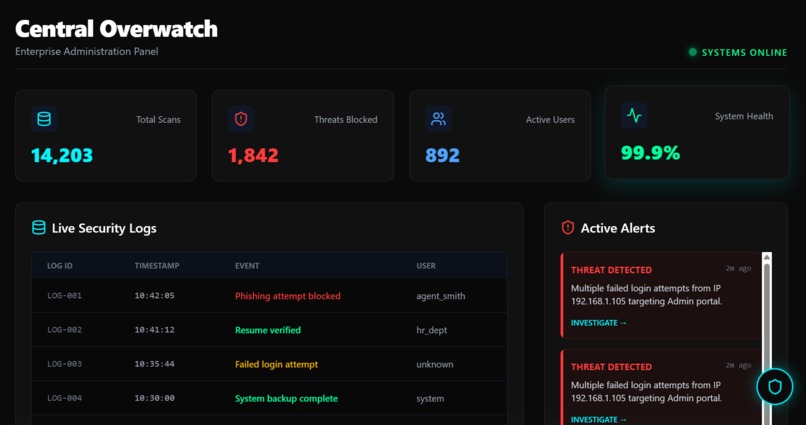Click the shield icon beside Active Alerts heading
The height and width of the screenshot is (425, 806).
click(567, 228)
